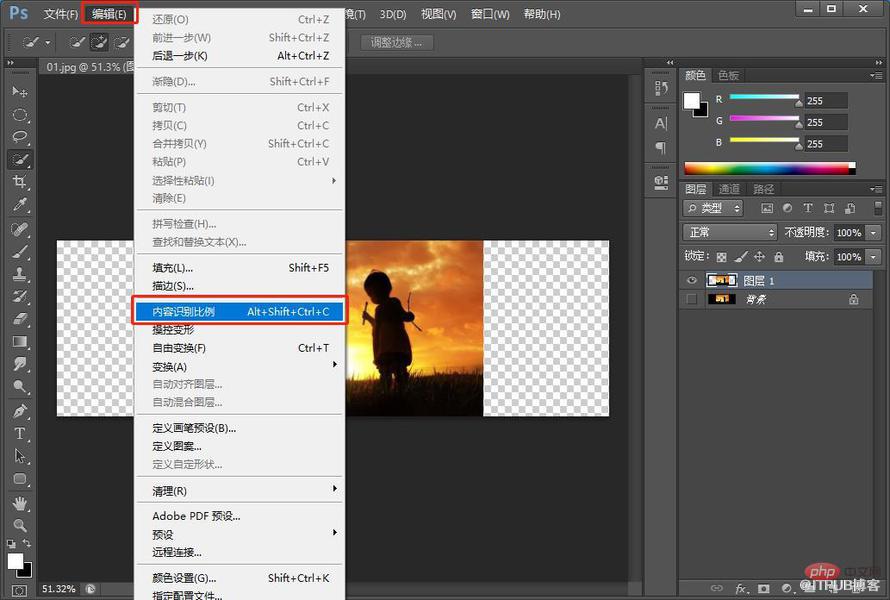Open the 正常 blend mode dropdown

click(x=729, y=232)
